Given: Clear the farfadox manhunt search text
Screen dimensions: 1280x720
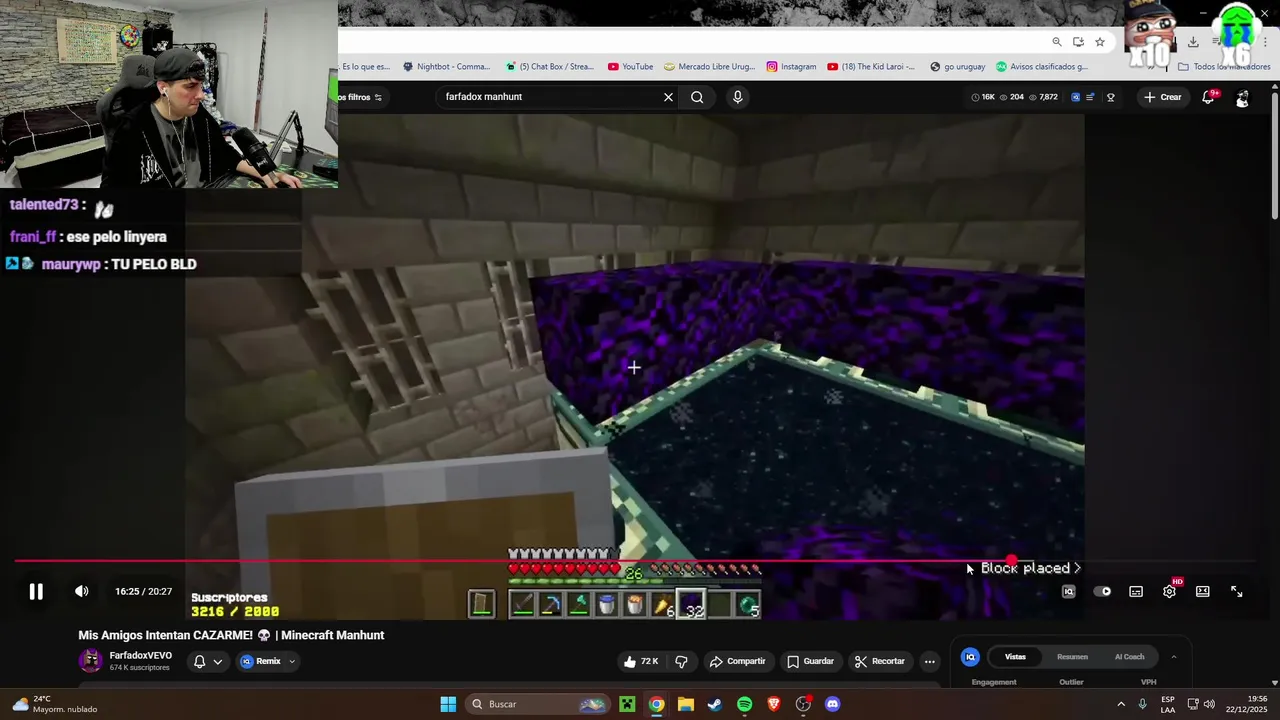Looking at the screenshot, I should (x=668, y=97).
